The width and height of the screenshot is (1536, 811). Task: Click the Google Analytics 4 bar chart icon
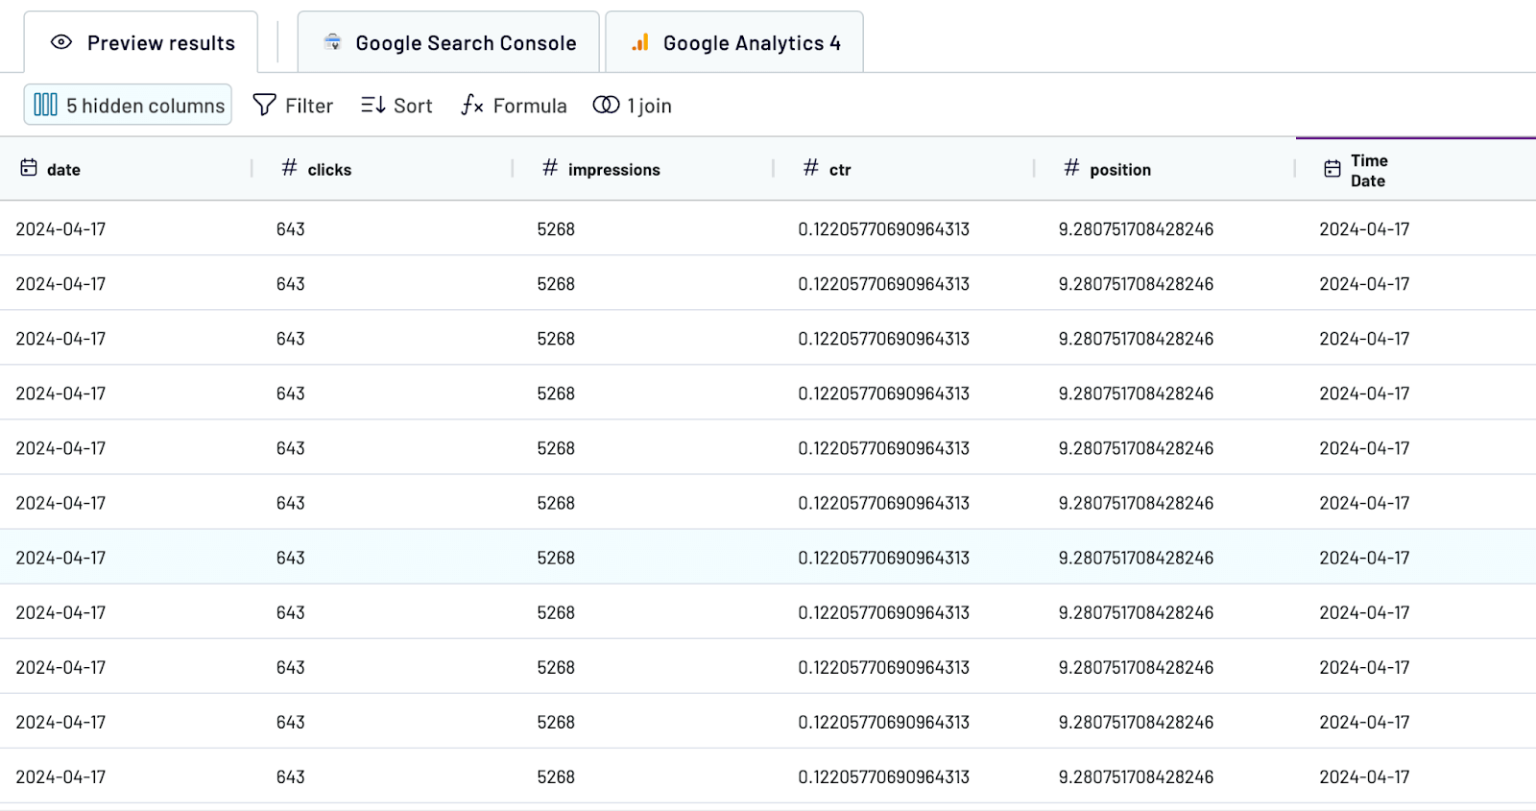point(638,42)
